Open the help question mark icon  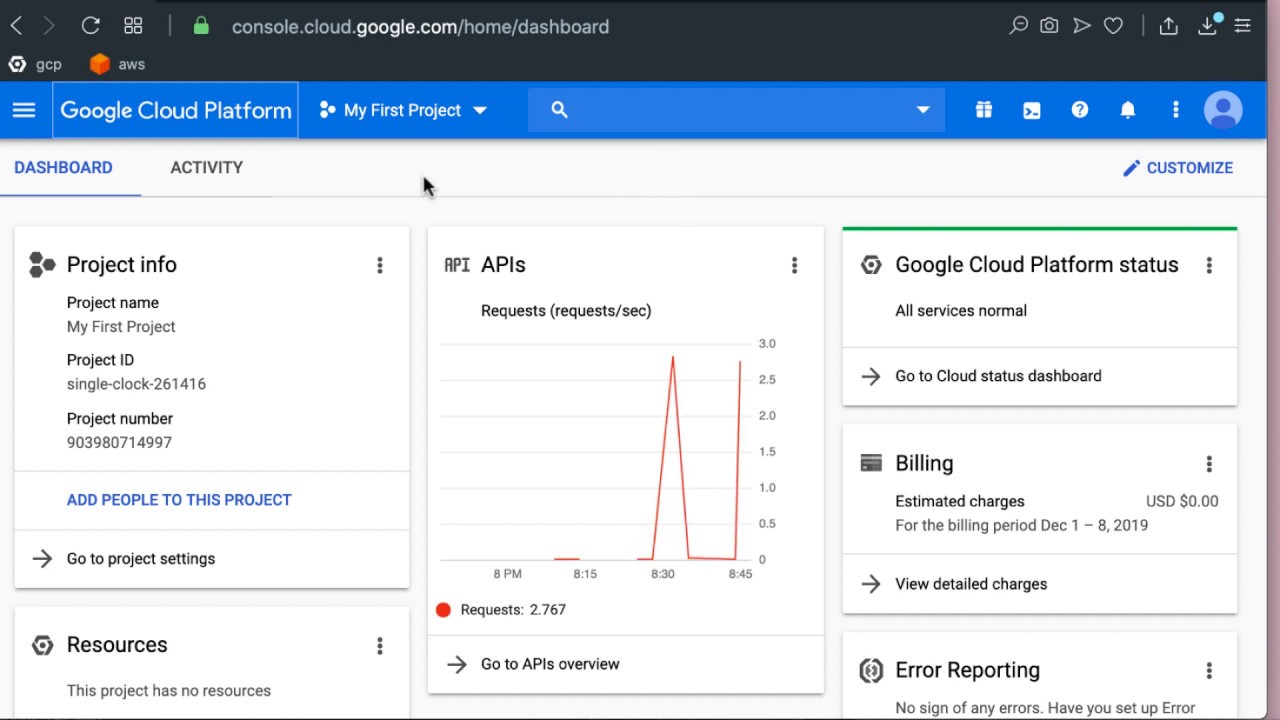1080,110
